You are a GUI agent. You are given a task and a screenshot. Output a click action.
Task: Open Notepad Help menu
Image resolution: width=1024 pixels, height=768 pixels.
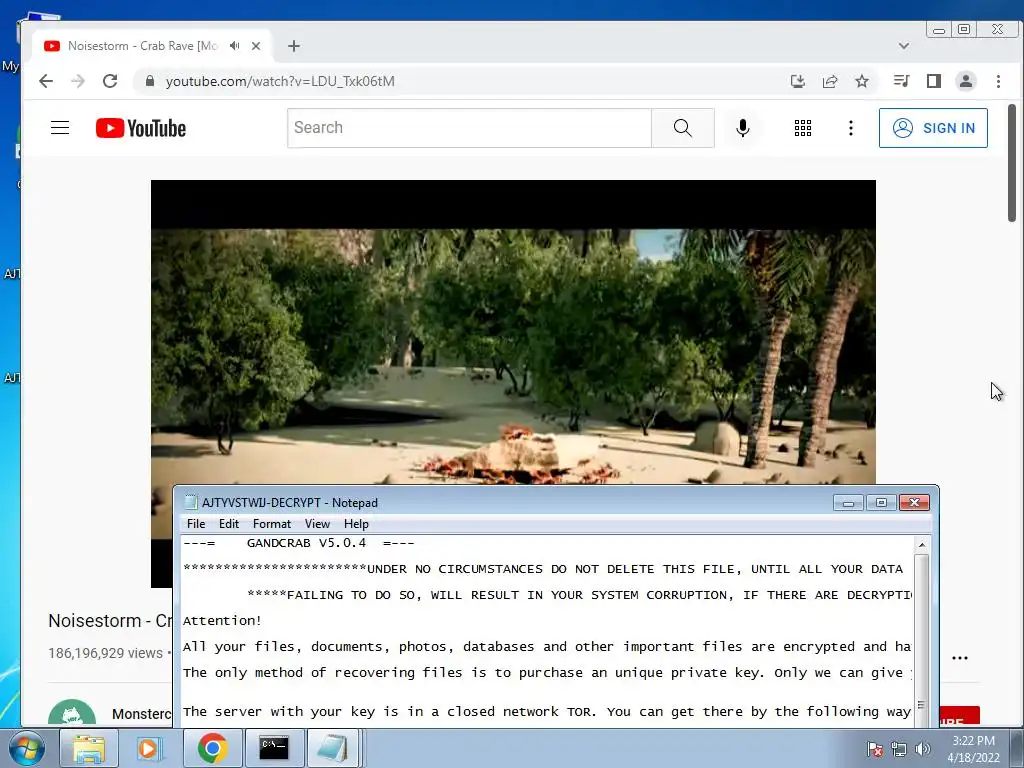pos(356,524)
